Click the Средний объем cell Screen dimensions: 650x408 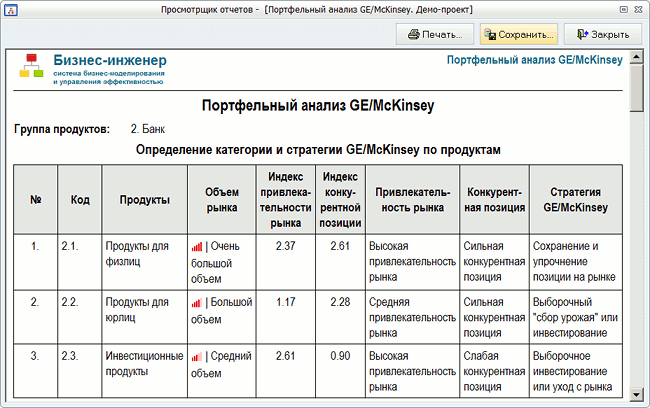pyautogui.click(x=222, y=371)
